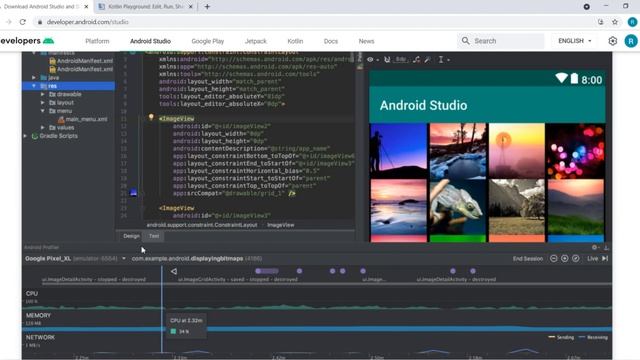Open the profiler settings gear icon
Image resolution: width=640 pixels, height=360 pixels.
click(595, 247)
